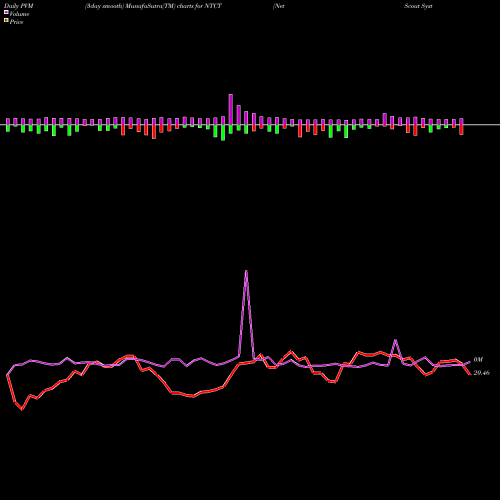
Task: Click the '(Net' title text
Action: pos(279,6)
